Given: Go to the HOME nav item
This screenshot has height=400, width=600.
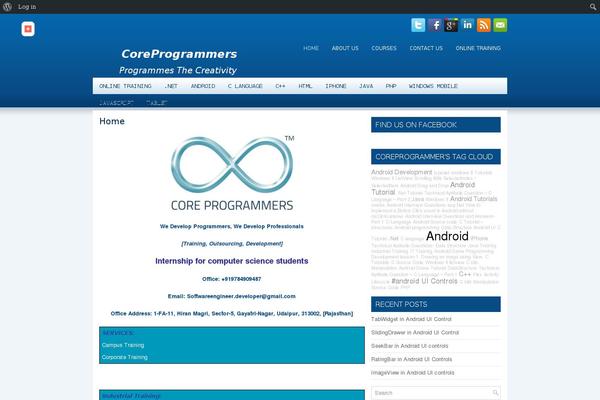Looking at the screenshot, I should (x=311, y=48).
